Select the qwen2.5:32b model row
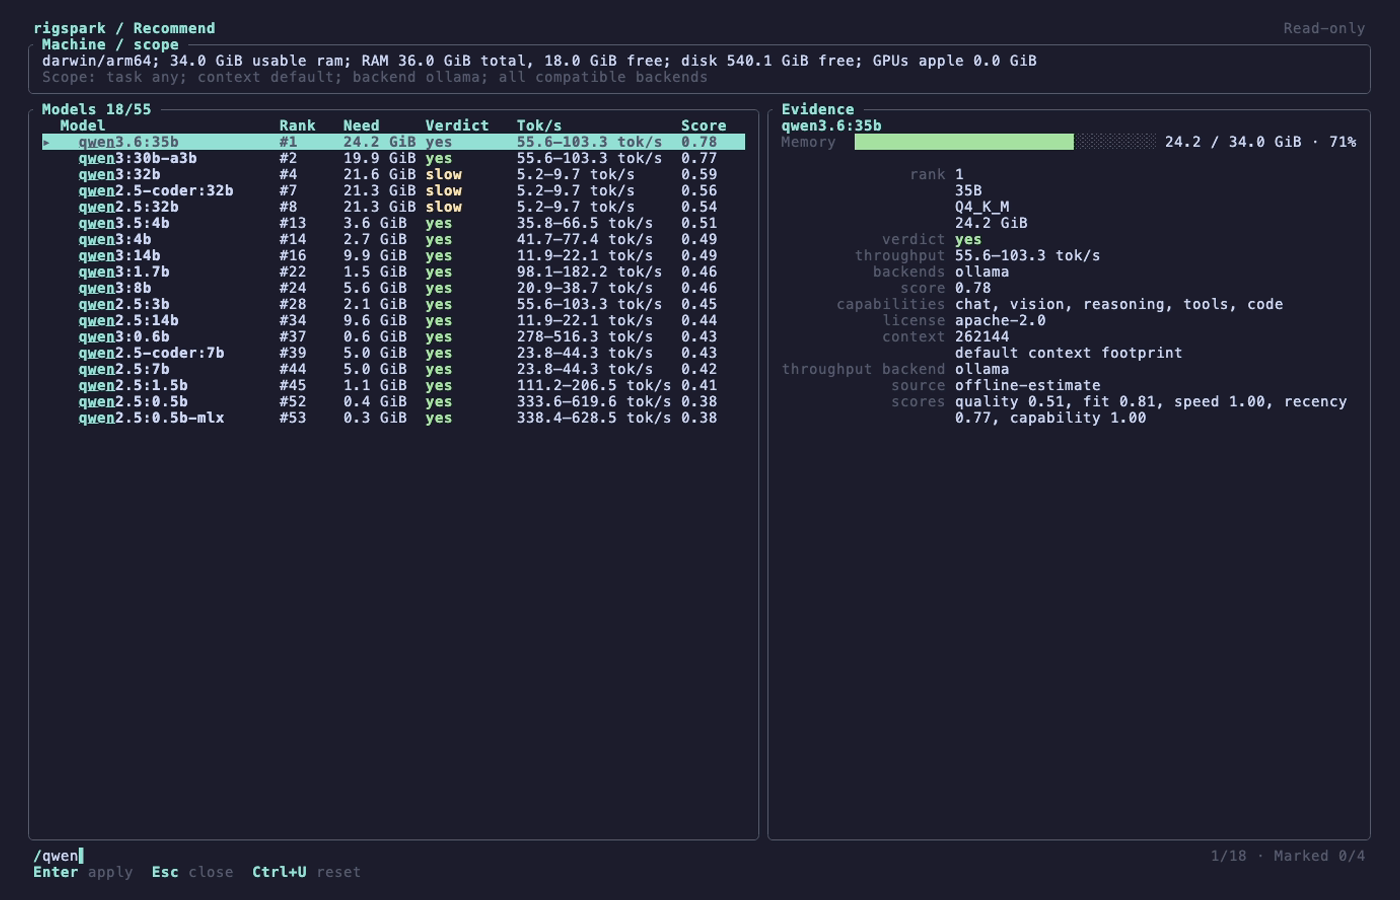 click(393, 207)
